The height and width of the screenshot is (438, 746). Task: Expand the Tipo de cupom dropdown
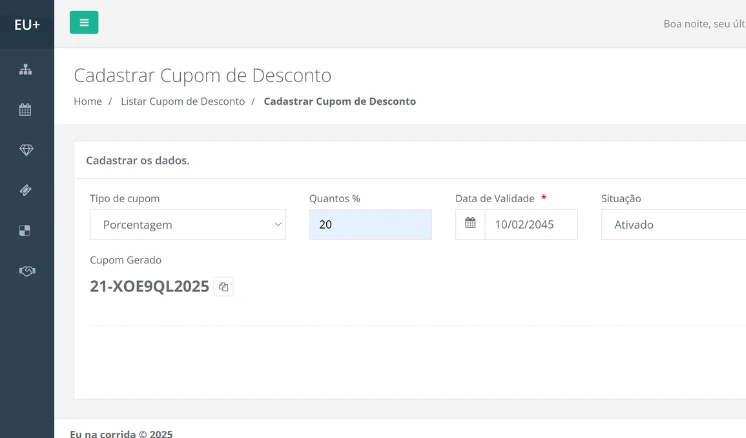[188, 225]
